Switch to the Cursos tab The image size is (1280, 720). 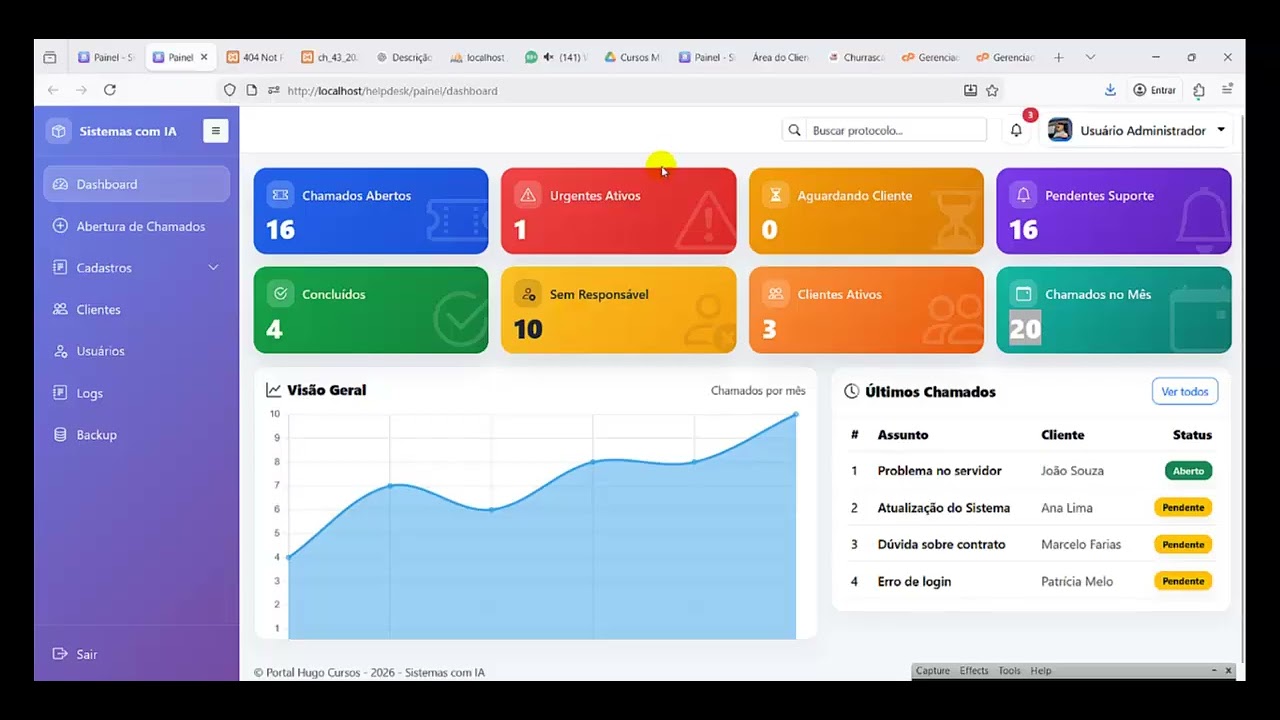click(632, 57)
